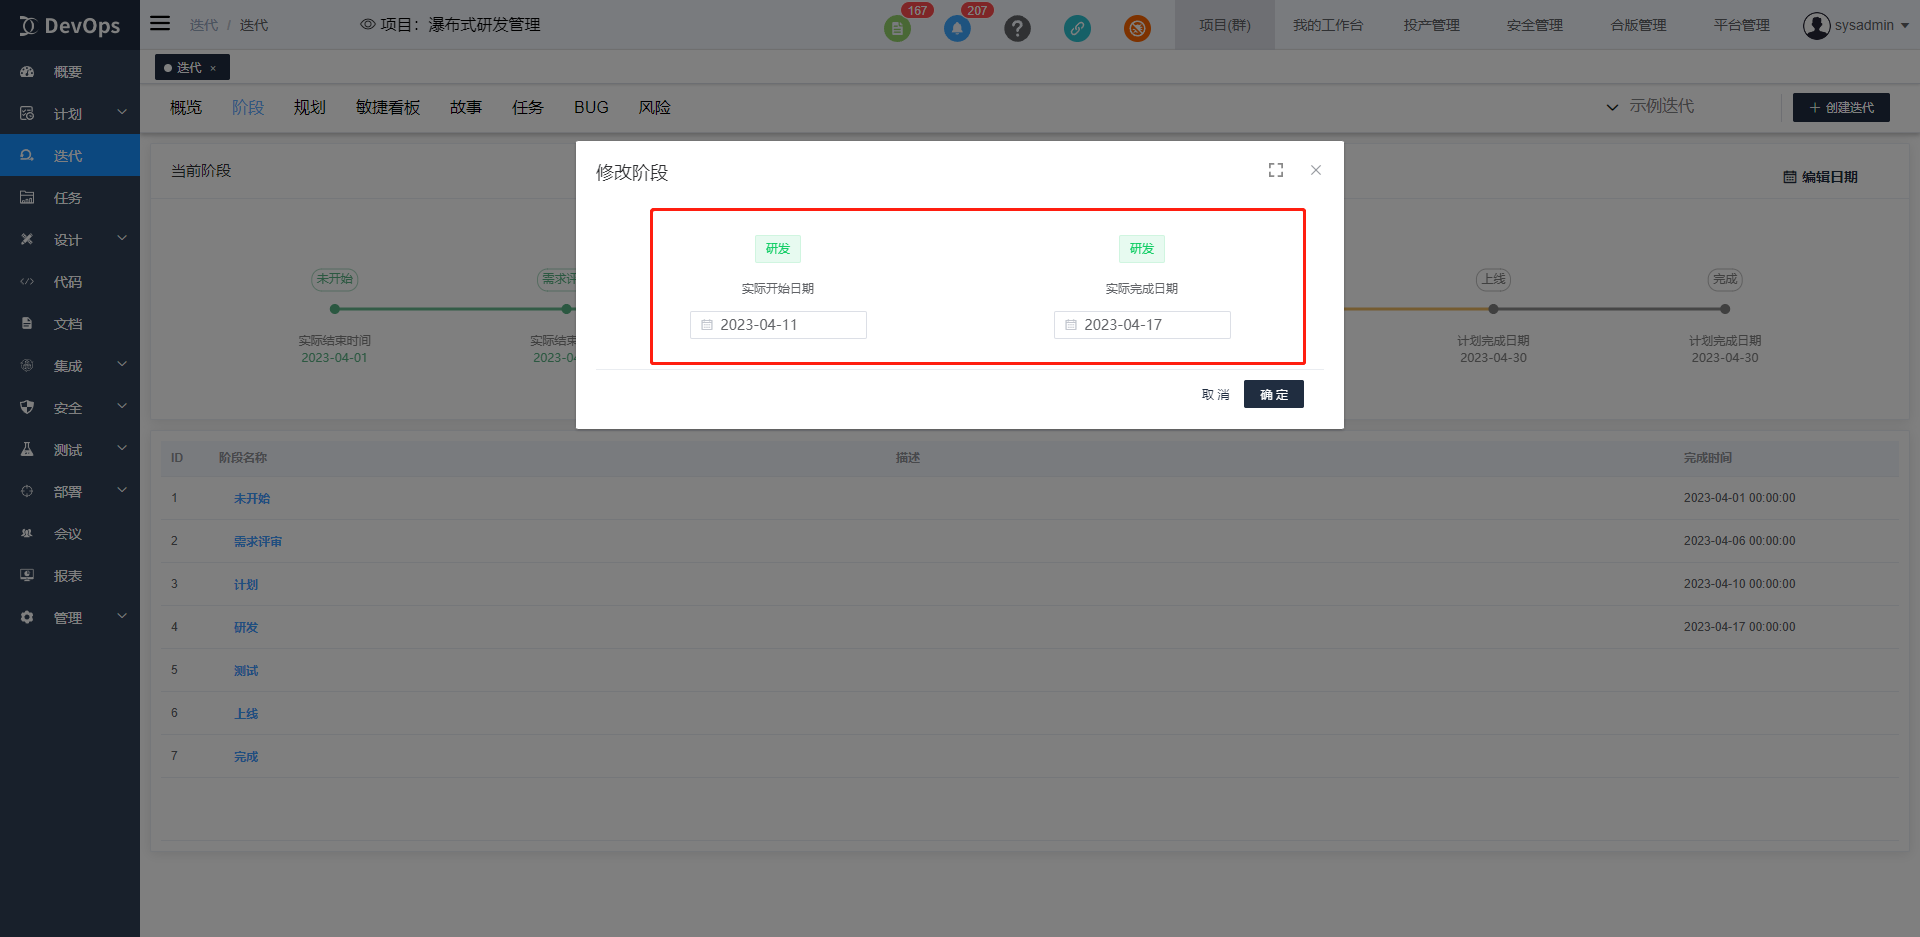The width and height of the screenshot is (1920, 937).
Task: Cancel the dialog with 取消 button
Action: pyautogui.click(x=1215, y=394)
